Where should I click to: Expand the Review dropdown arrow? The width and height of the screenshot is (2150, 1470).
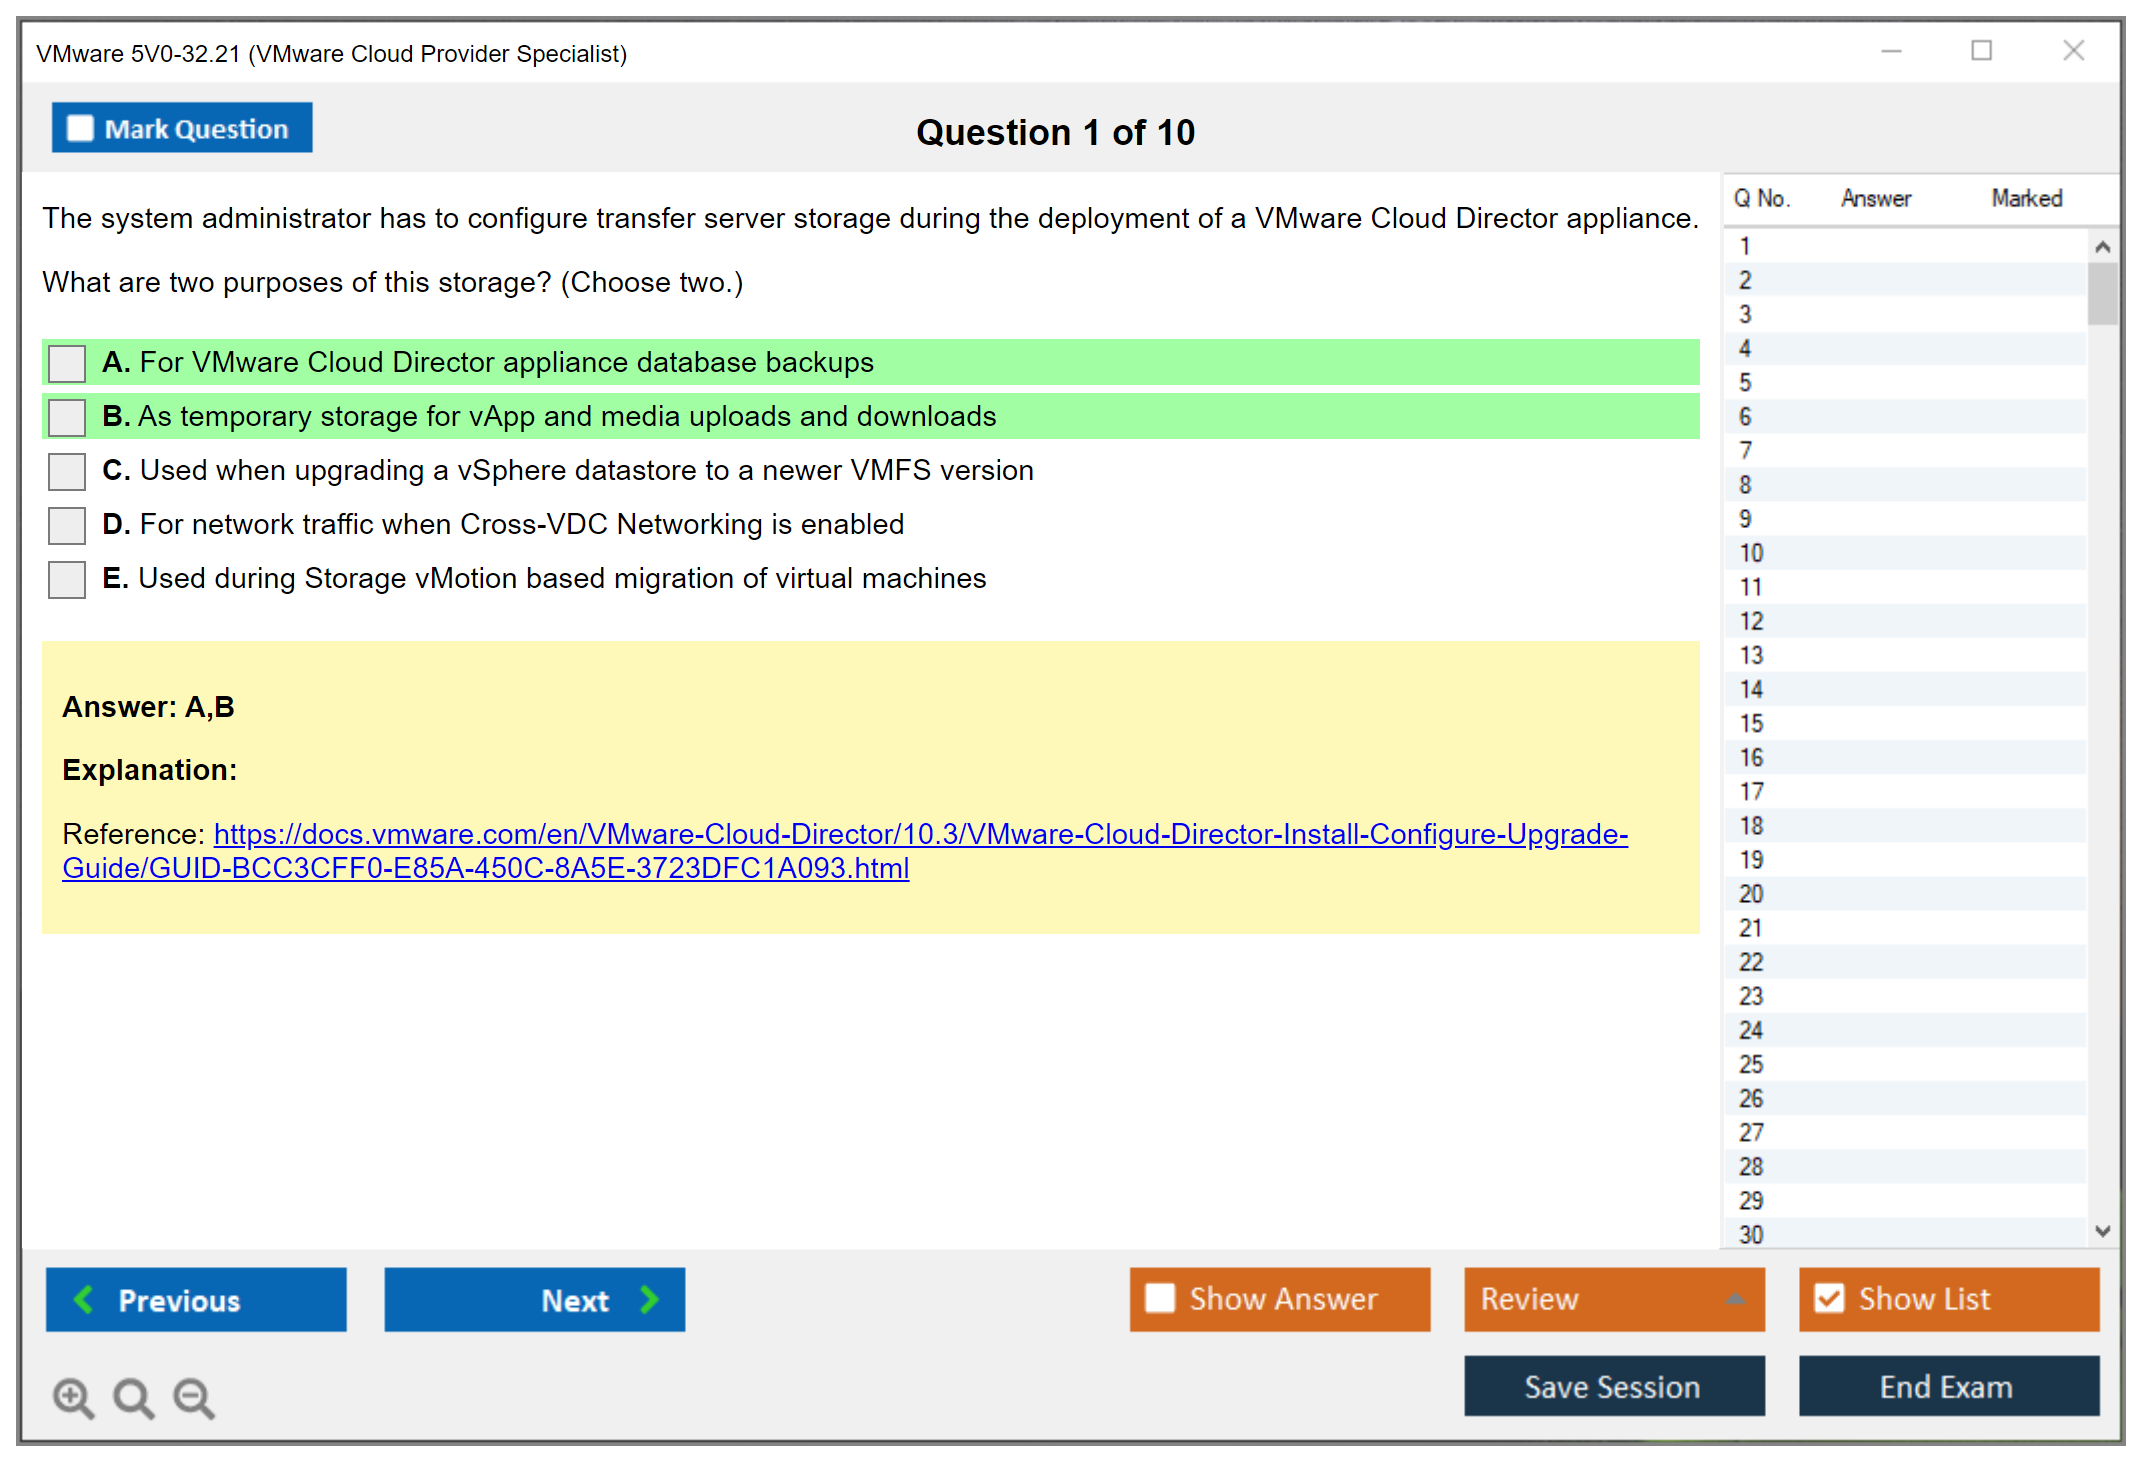point(1735,1299)
